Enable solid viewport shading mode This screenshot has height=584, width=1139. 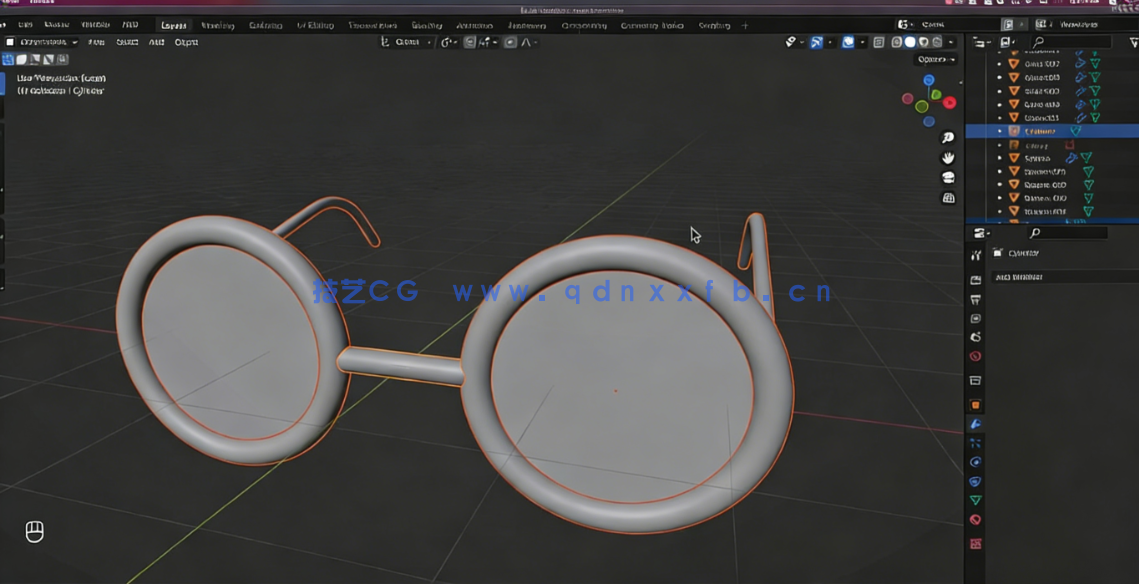(911, 42)
